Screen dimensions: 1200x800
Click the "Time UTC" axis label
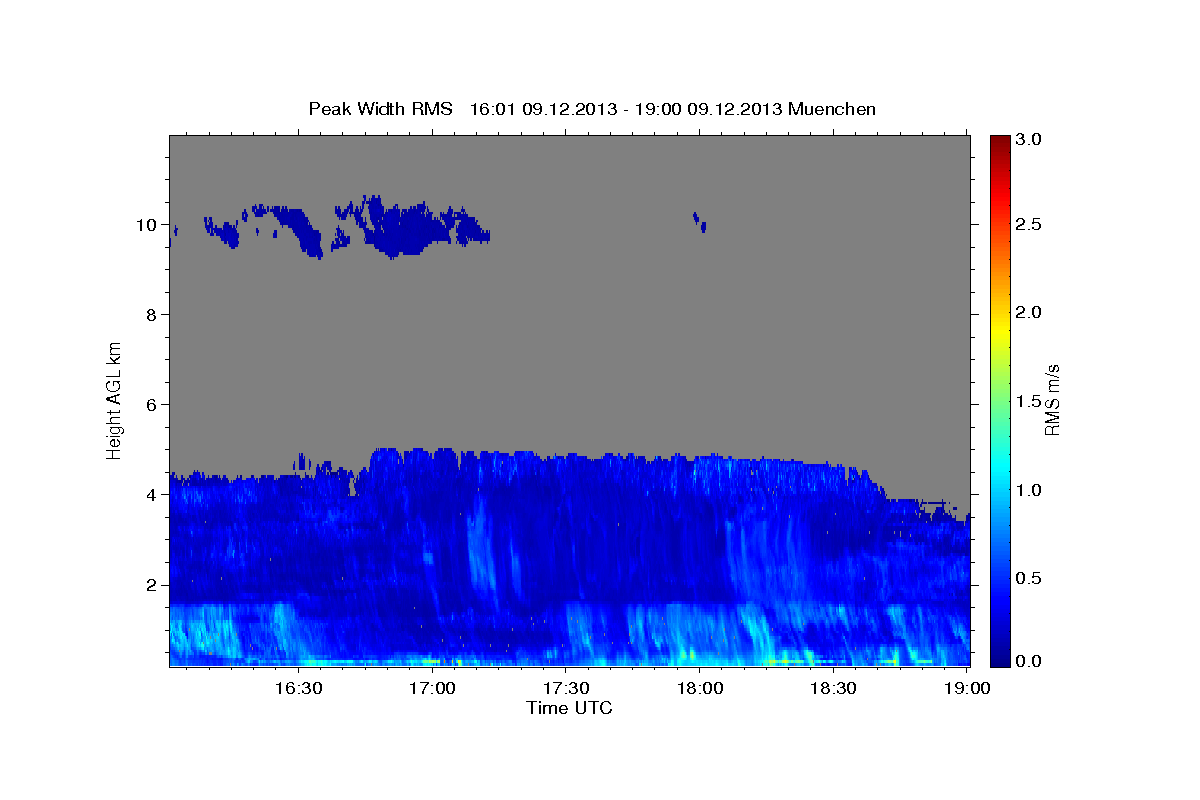point(569,709)
